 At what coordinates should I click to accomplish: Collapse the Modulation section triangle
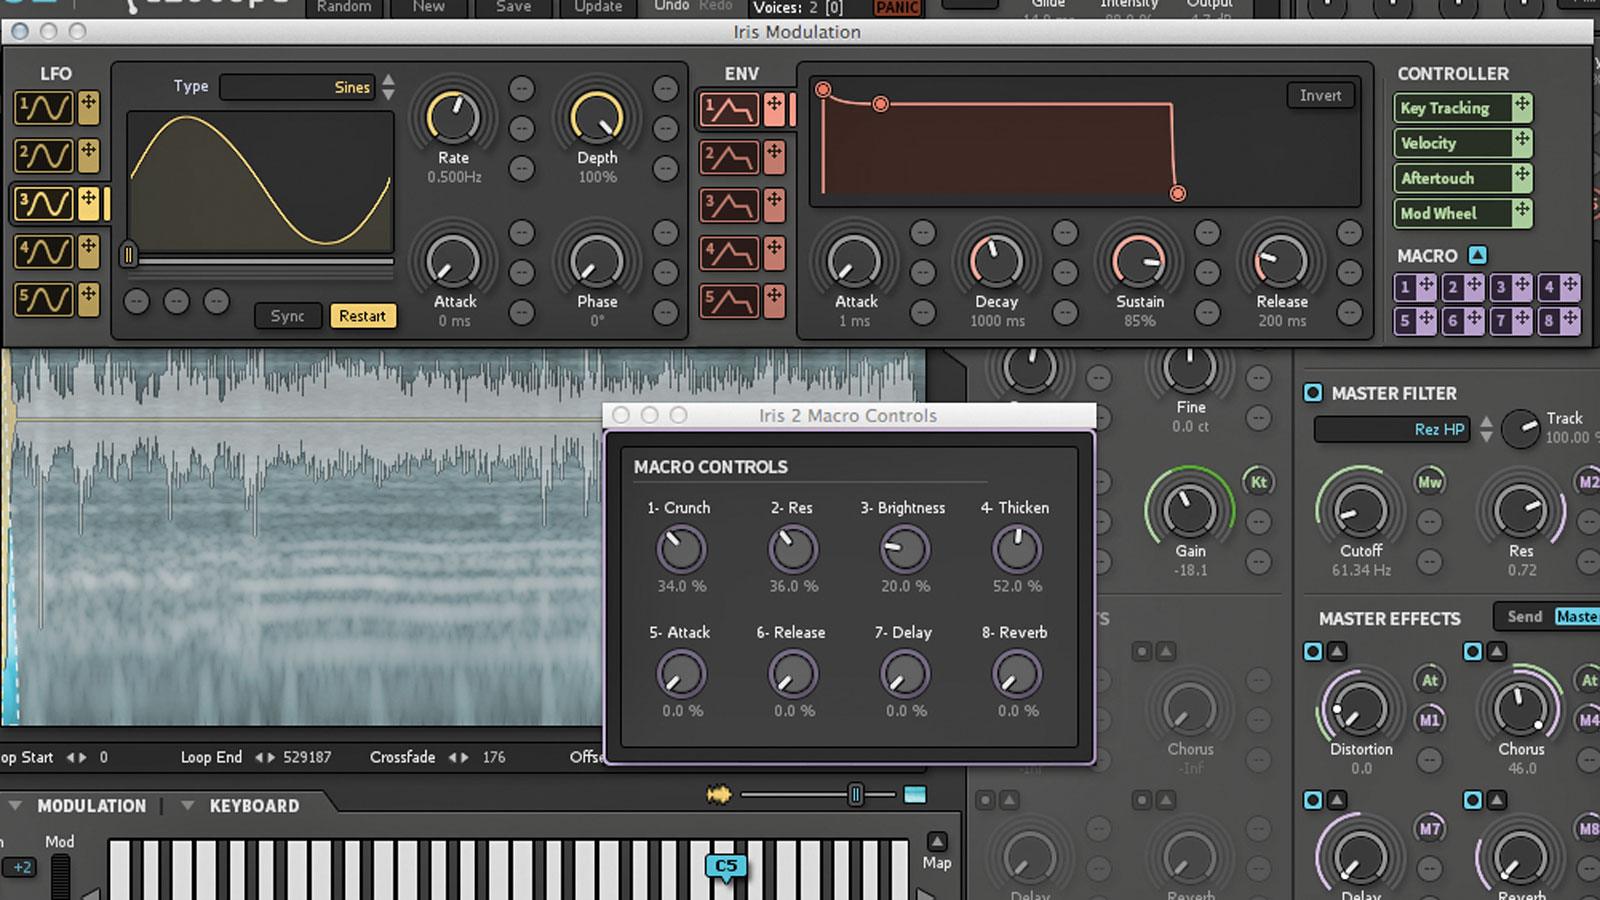[x=15, y=806]
